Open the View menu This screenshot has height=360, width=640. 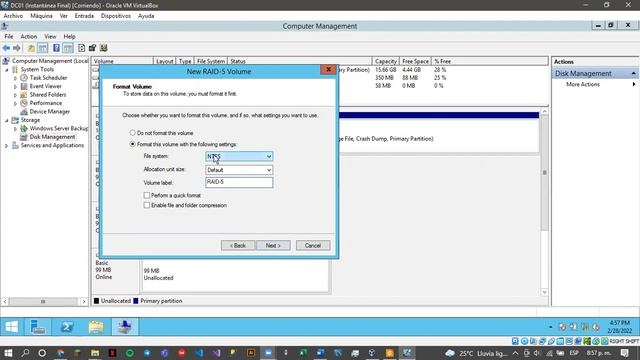coord(50,36)
